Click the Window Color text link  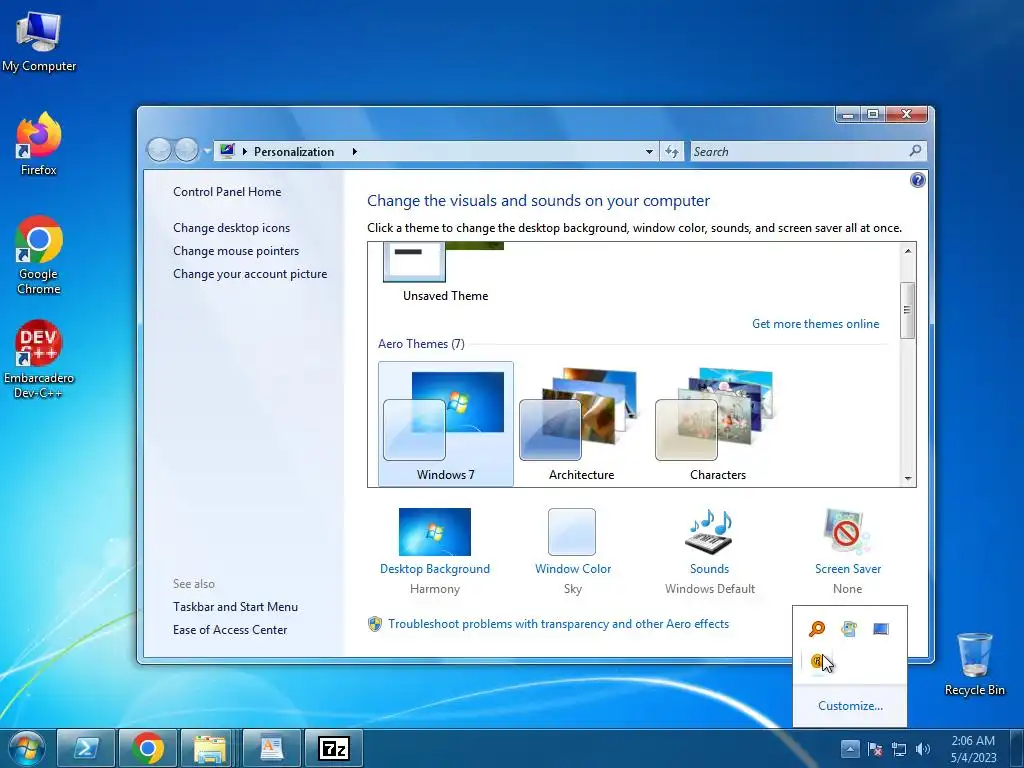[573, 569]
